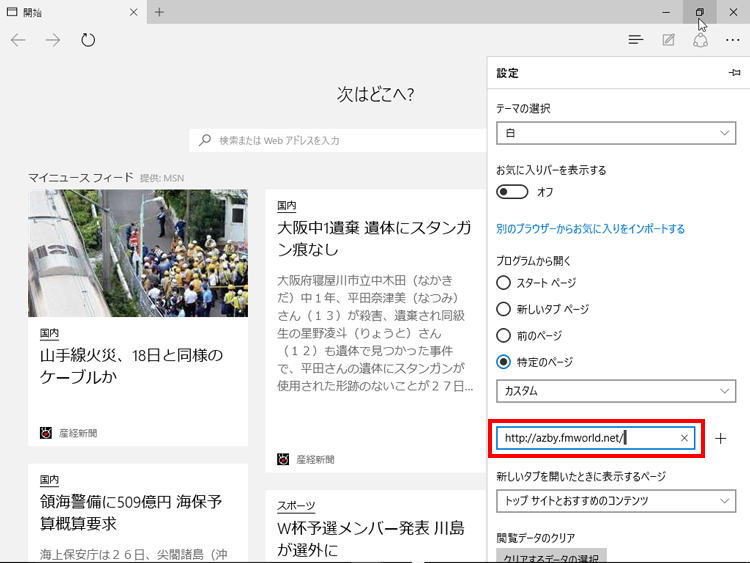Choose the 前のページ radio button
This screenshot has width=750, height=563.
point(503,335)
